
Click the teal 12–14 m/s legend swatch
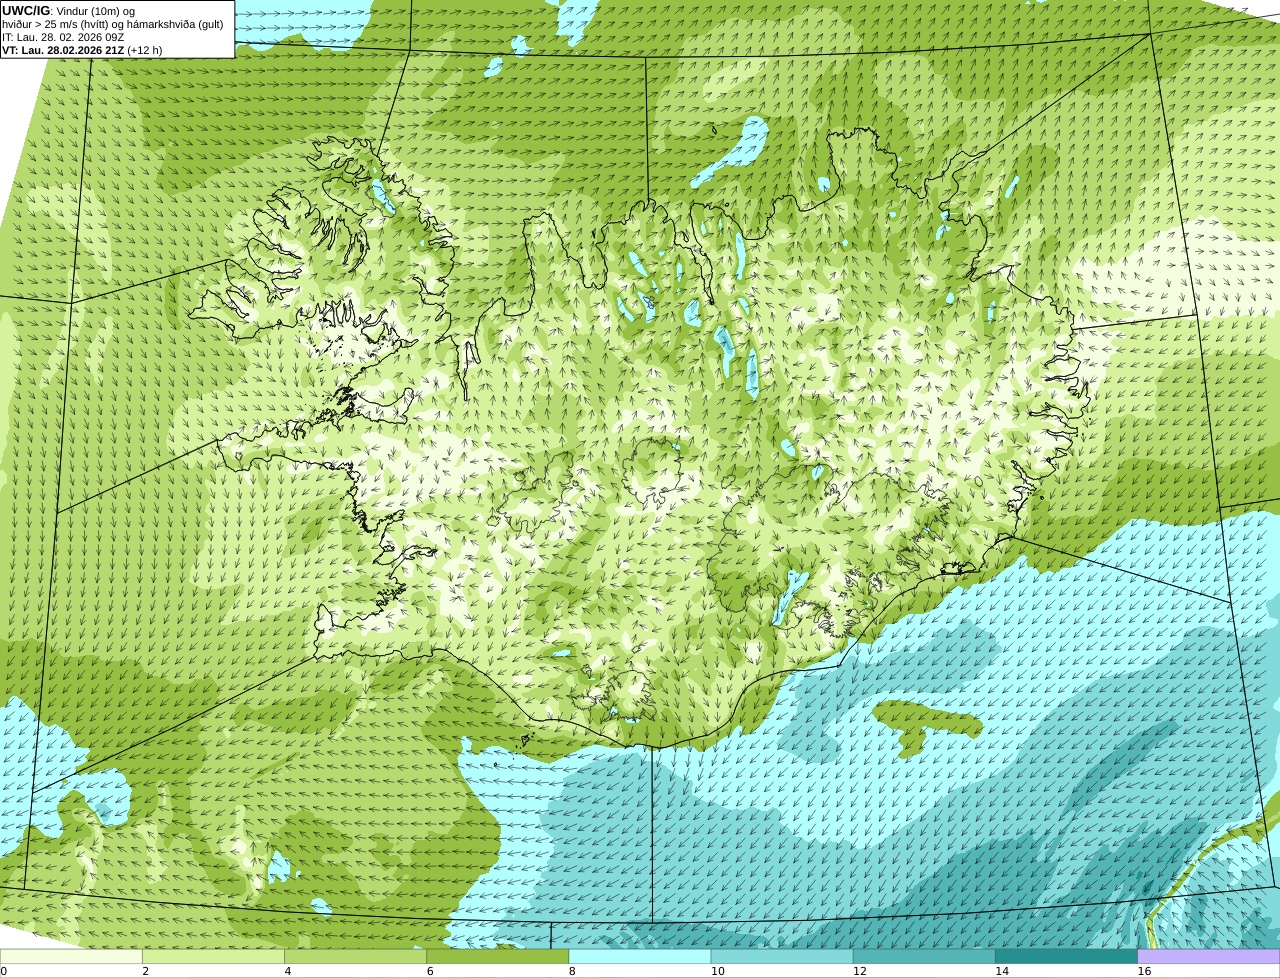click(924, 956)
